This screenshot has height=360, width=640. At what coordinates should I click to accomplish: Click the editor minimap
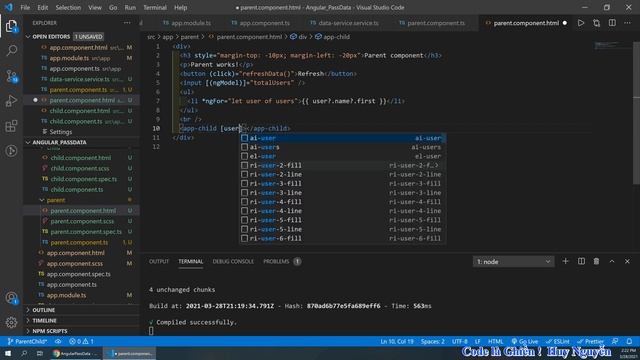(612, 45)
